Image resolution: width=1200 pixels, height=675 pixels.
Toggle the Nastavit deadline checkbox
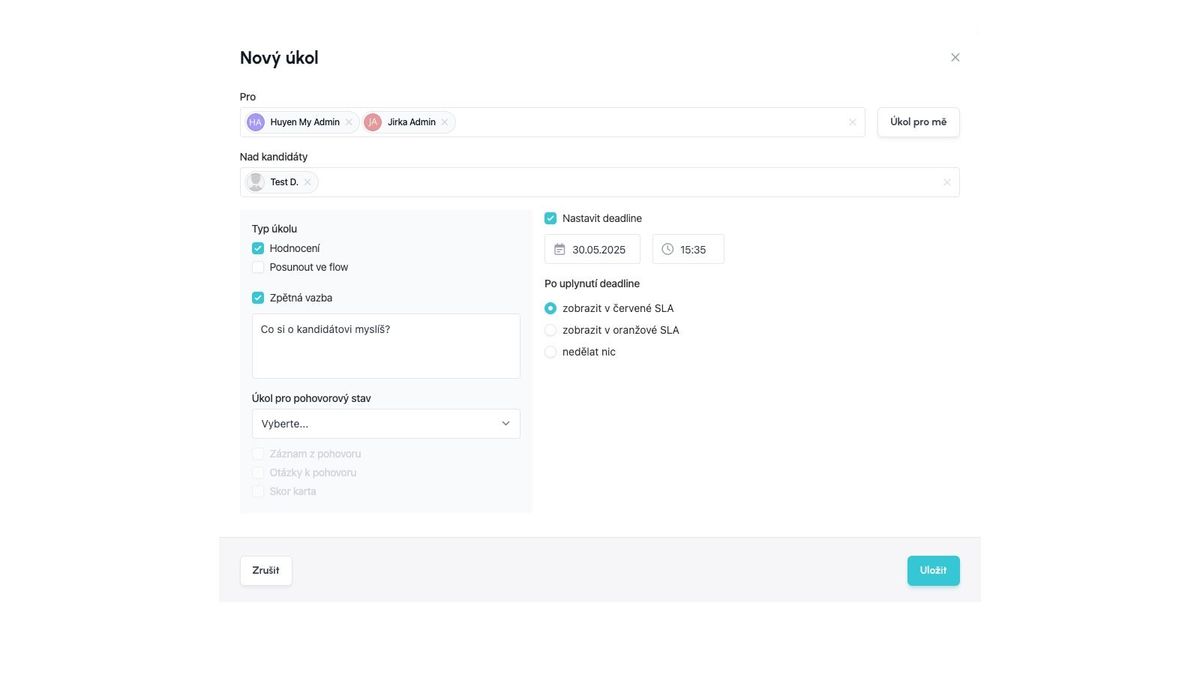(x=551, y=218)
